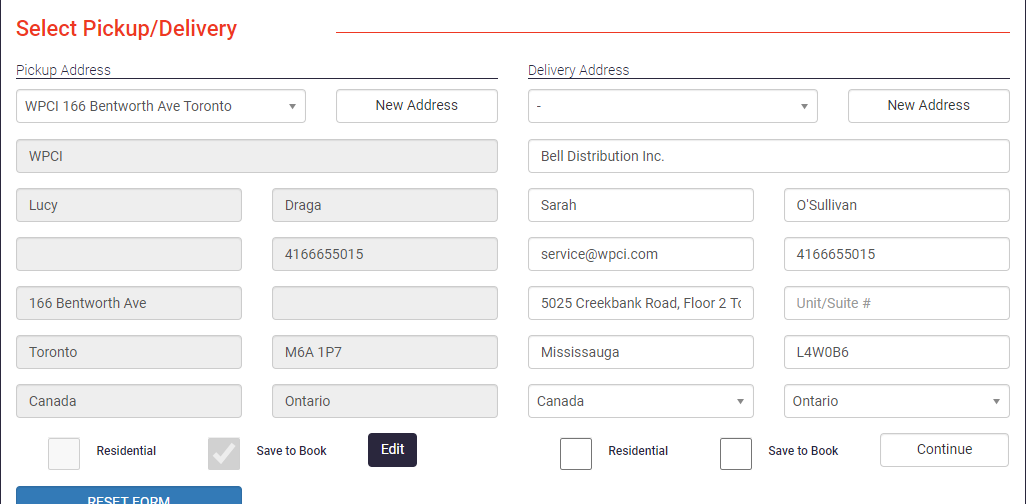Image resolution: width=1026 pixels, height=504 pixels.
Task: Toggle the pickup Save to Book checkbox
Action: 224,453
